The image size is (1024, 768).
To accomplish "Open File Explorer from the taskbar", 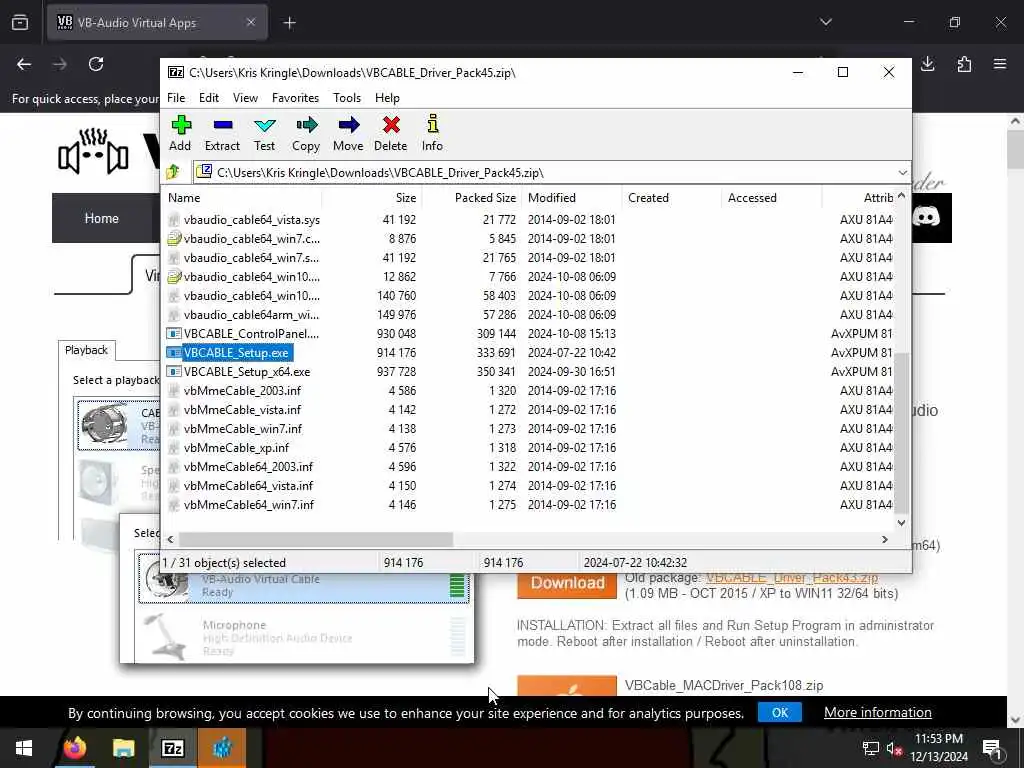I will tap(123, 748).
